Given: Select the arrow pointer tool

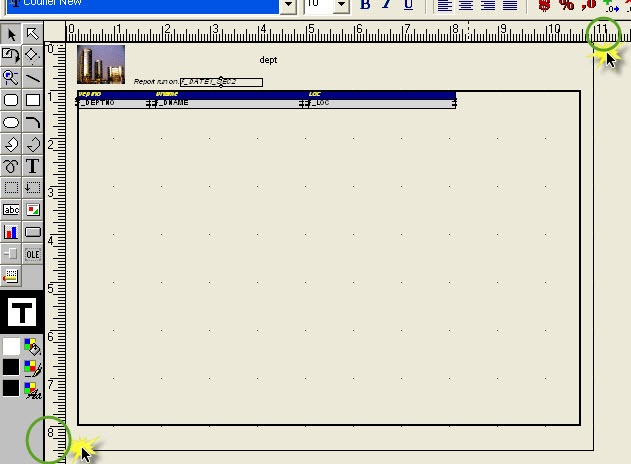Looking at the screenshot, I should [x=11, y=35].
